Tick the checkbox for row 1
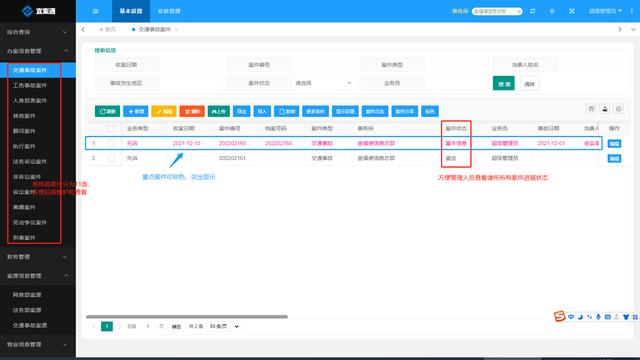This screenshot has height=360, width=640. (x=111, y=143)
